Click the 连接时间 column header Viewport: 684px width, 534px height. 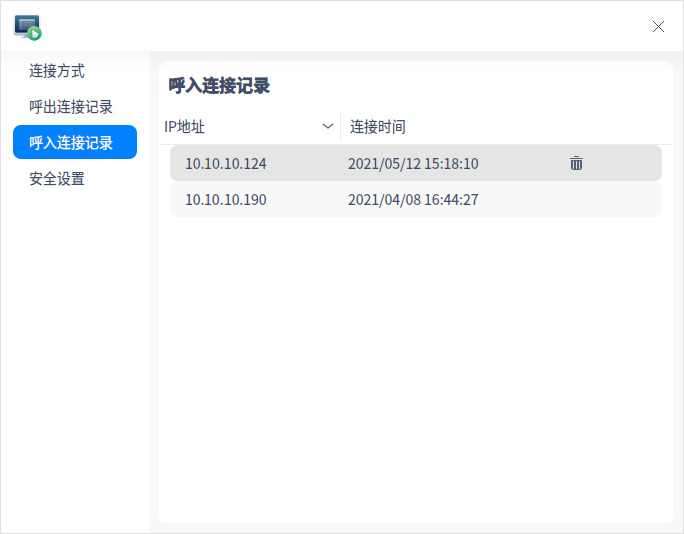click(x=506, y=127)
